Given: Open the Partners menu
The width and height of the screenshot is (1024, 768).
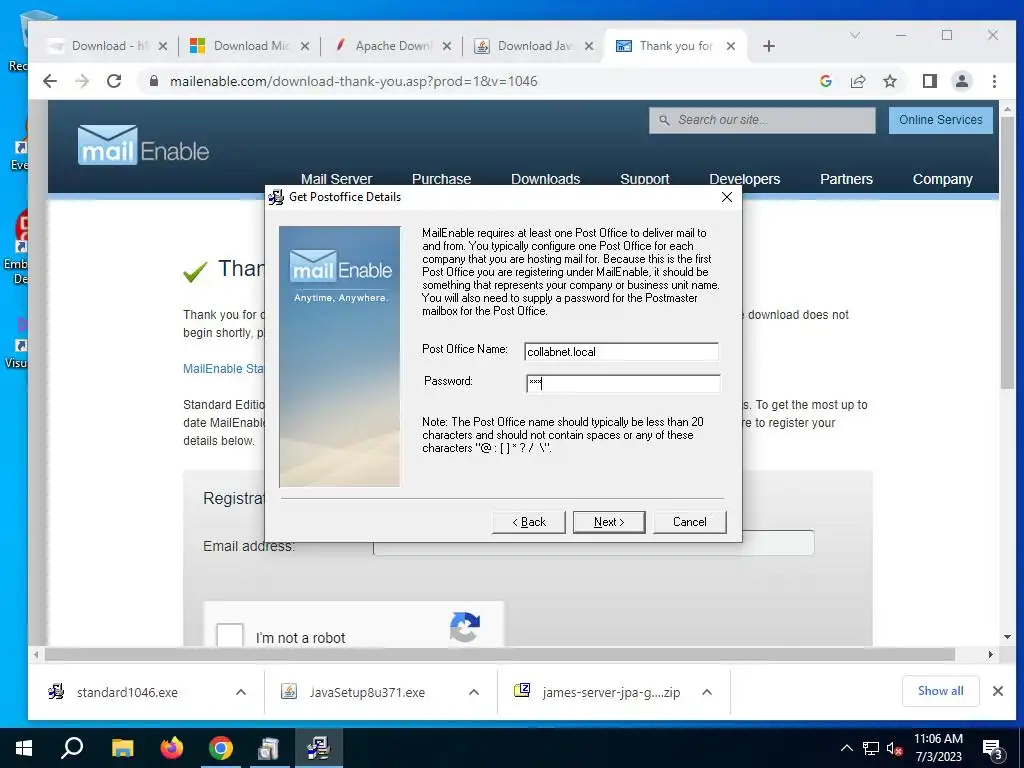Looking at the screenshot, I should (x=846, y=179).
